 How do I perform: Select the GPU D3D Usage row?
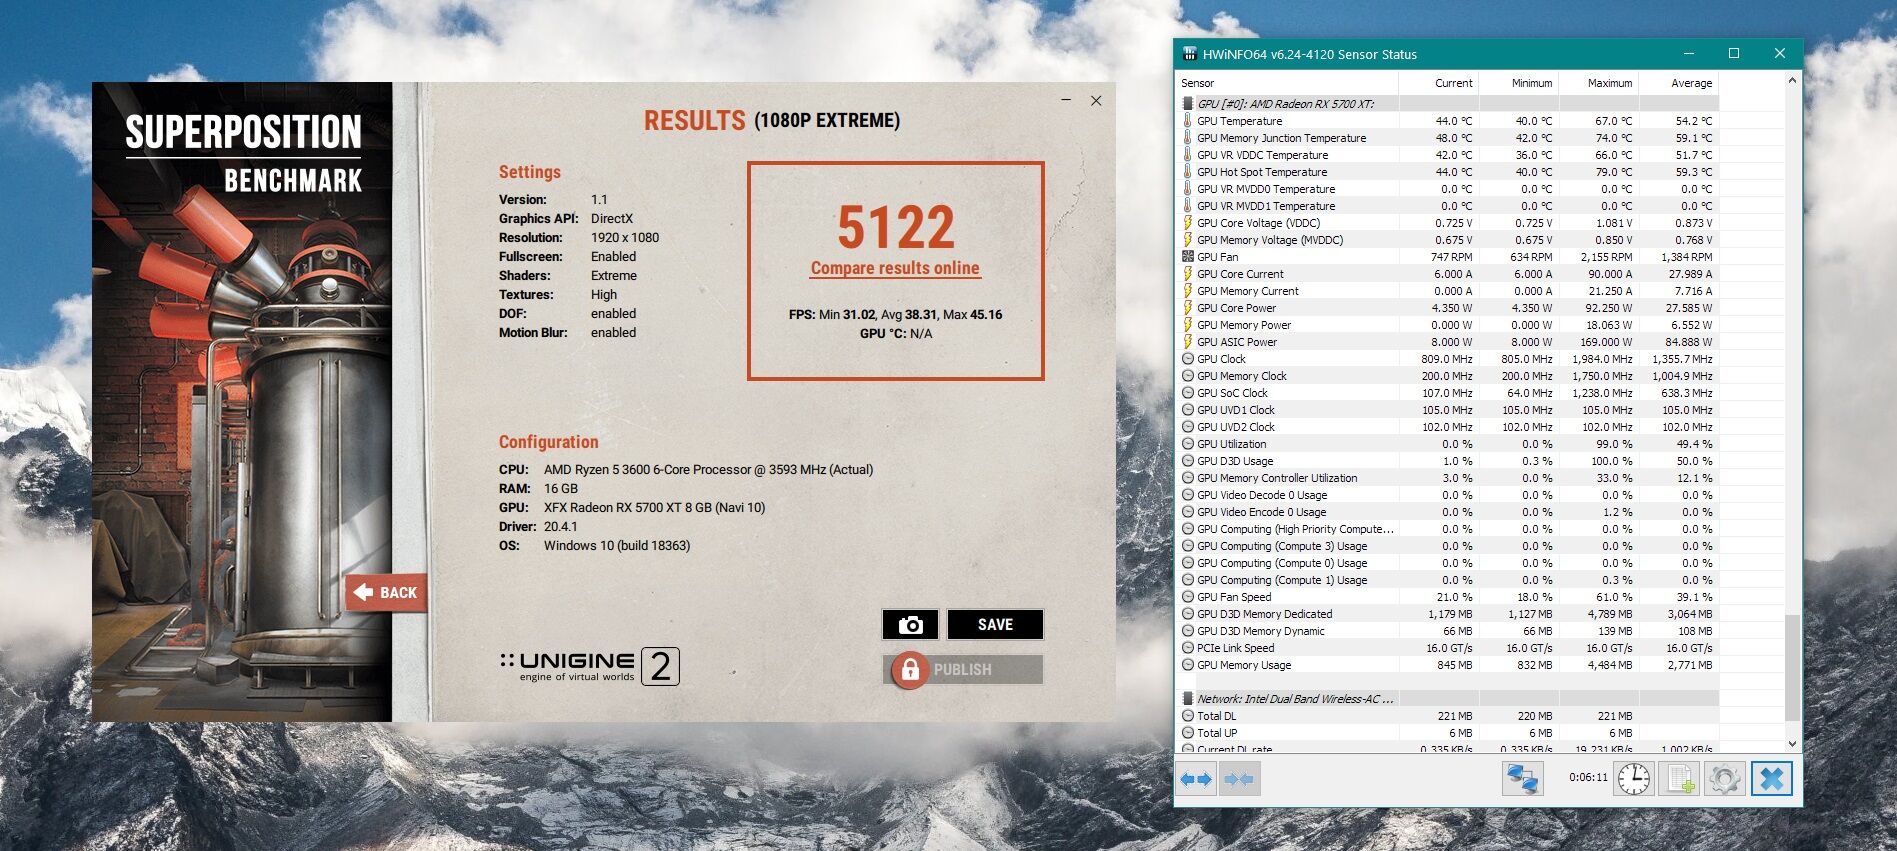pos(1448,461)
